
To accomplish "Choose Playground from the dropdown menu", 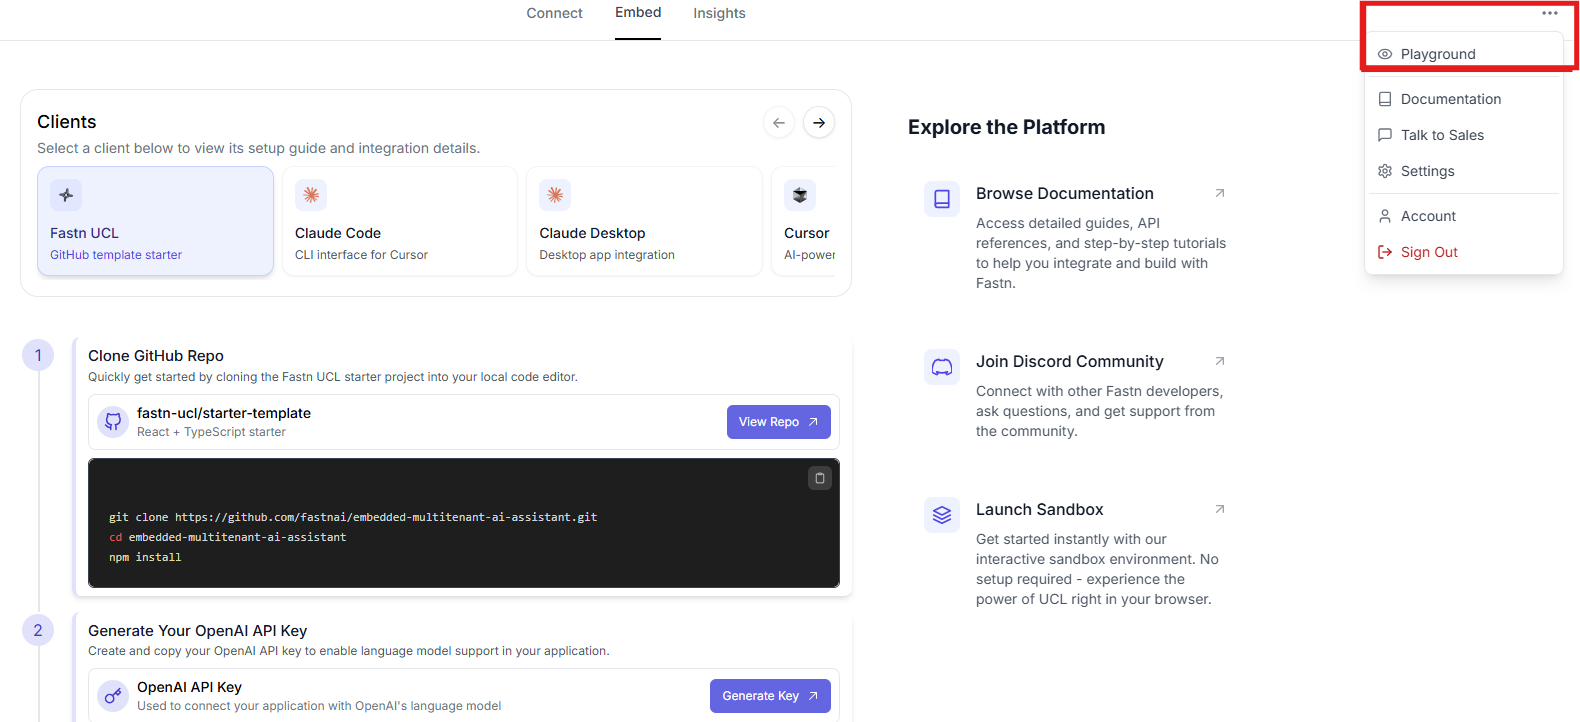I will pyautogui.click(x=1464, y=54).
